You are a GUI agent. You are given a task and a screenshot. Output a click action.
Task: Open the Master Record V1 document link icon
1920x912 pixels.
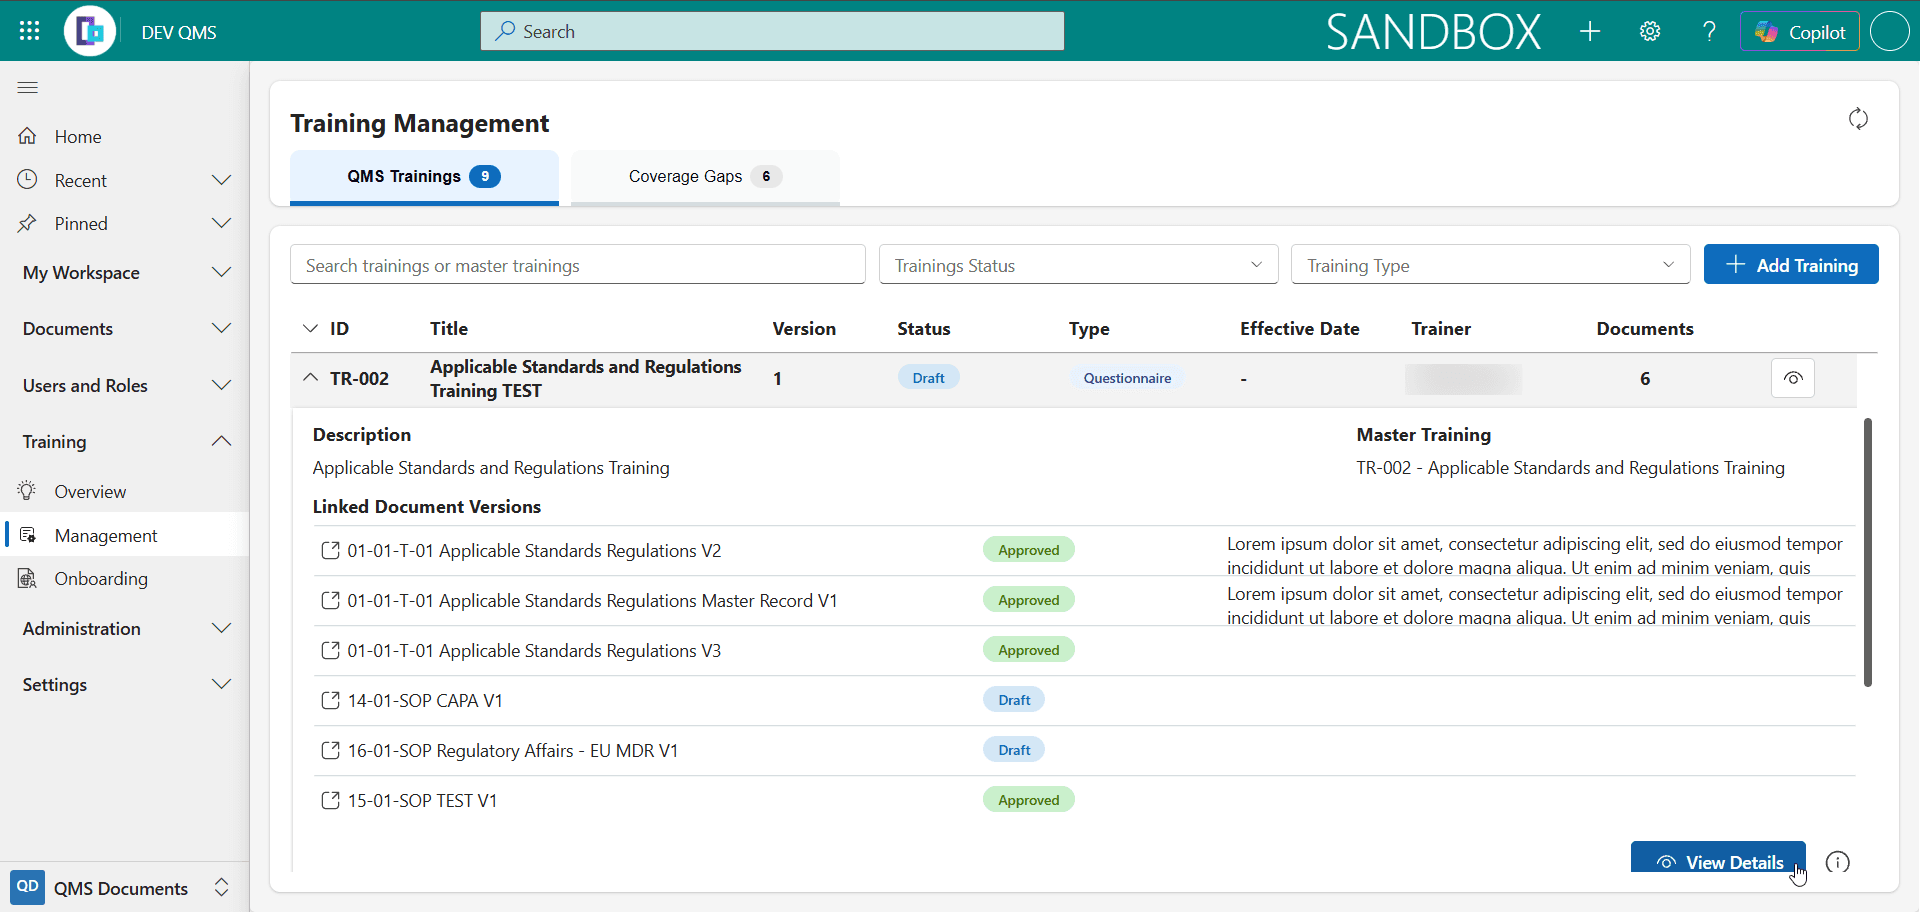pos(330,601)
